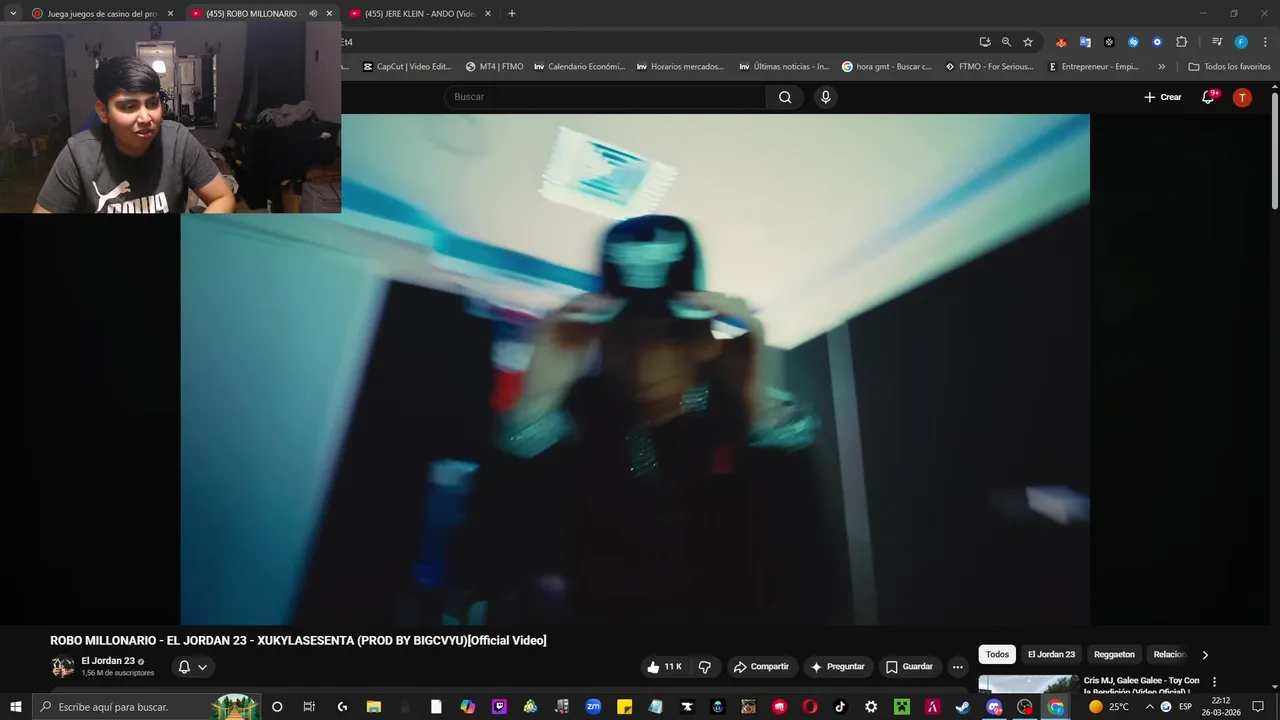Open hora gmt Google bookmark
The height and width of the screenshot is (720, 1280).
pos(886,67)
